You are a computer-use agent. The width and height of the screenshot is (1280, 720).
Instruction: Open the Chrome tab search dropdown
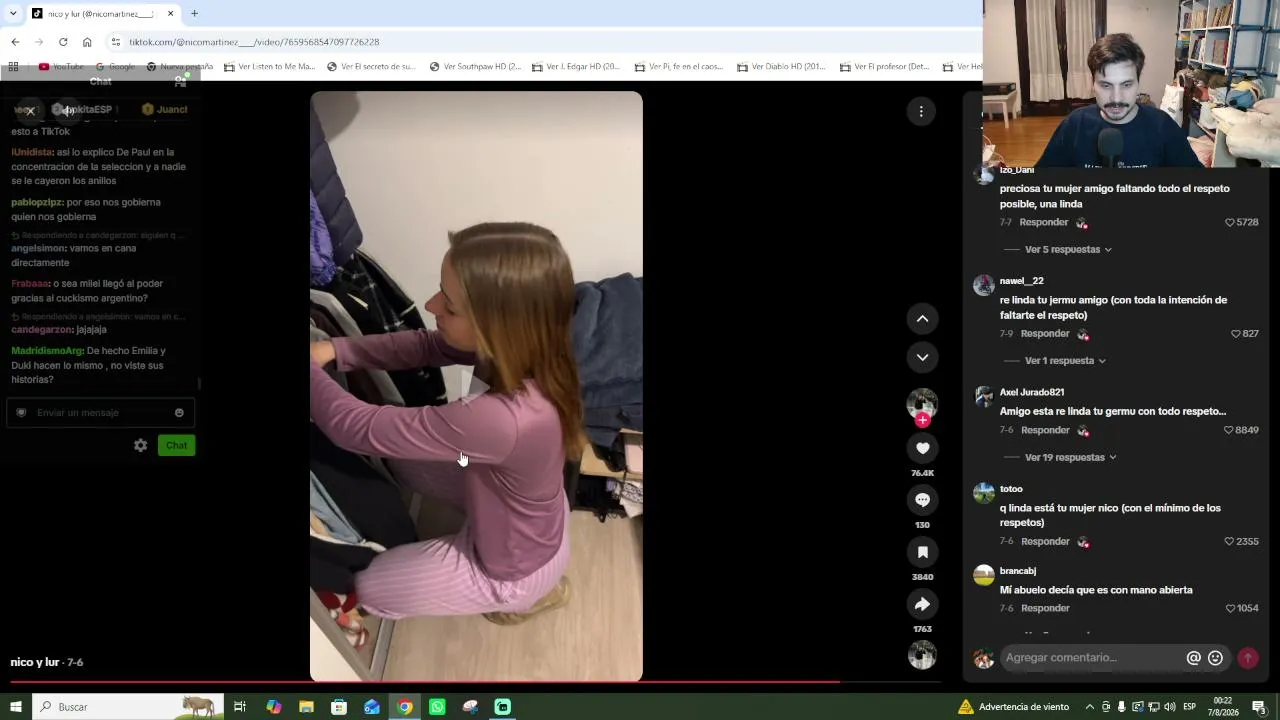pyautogui.click(x=13, y=14)
